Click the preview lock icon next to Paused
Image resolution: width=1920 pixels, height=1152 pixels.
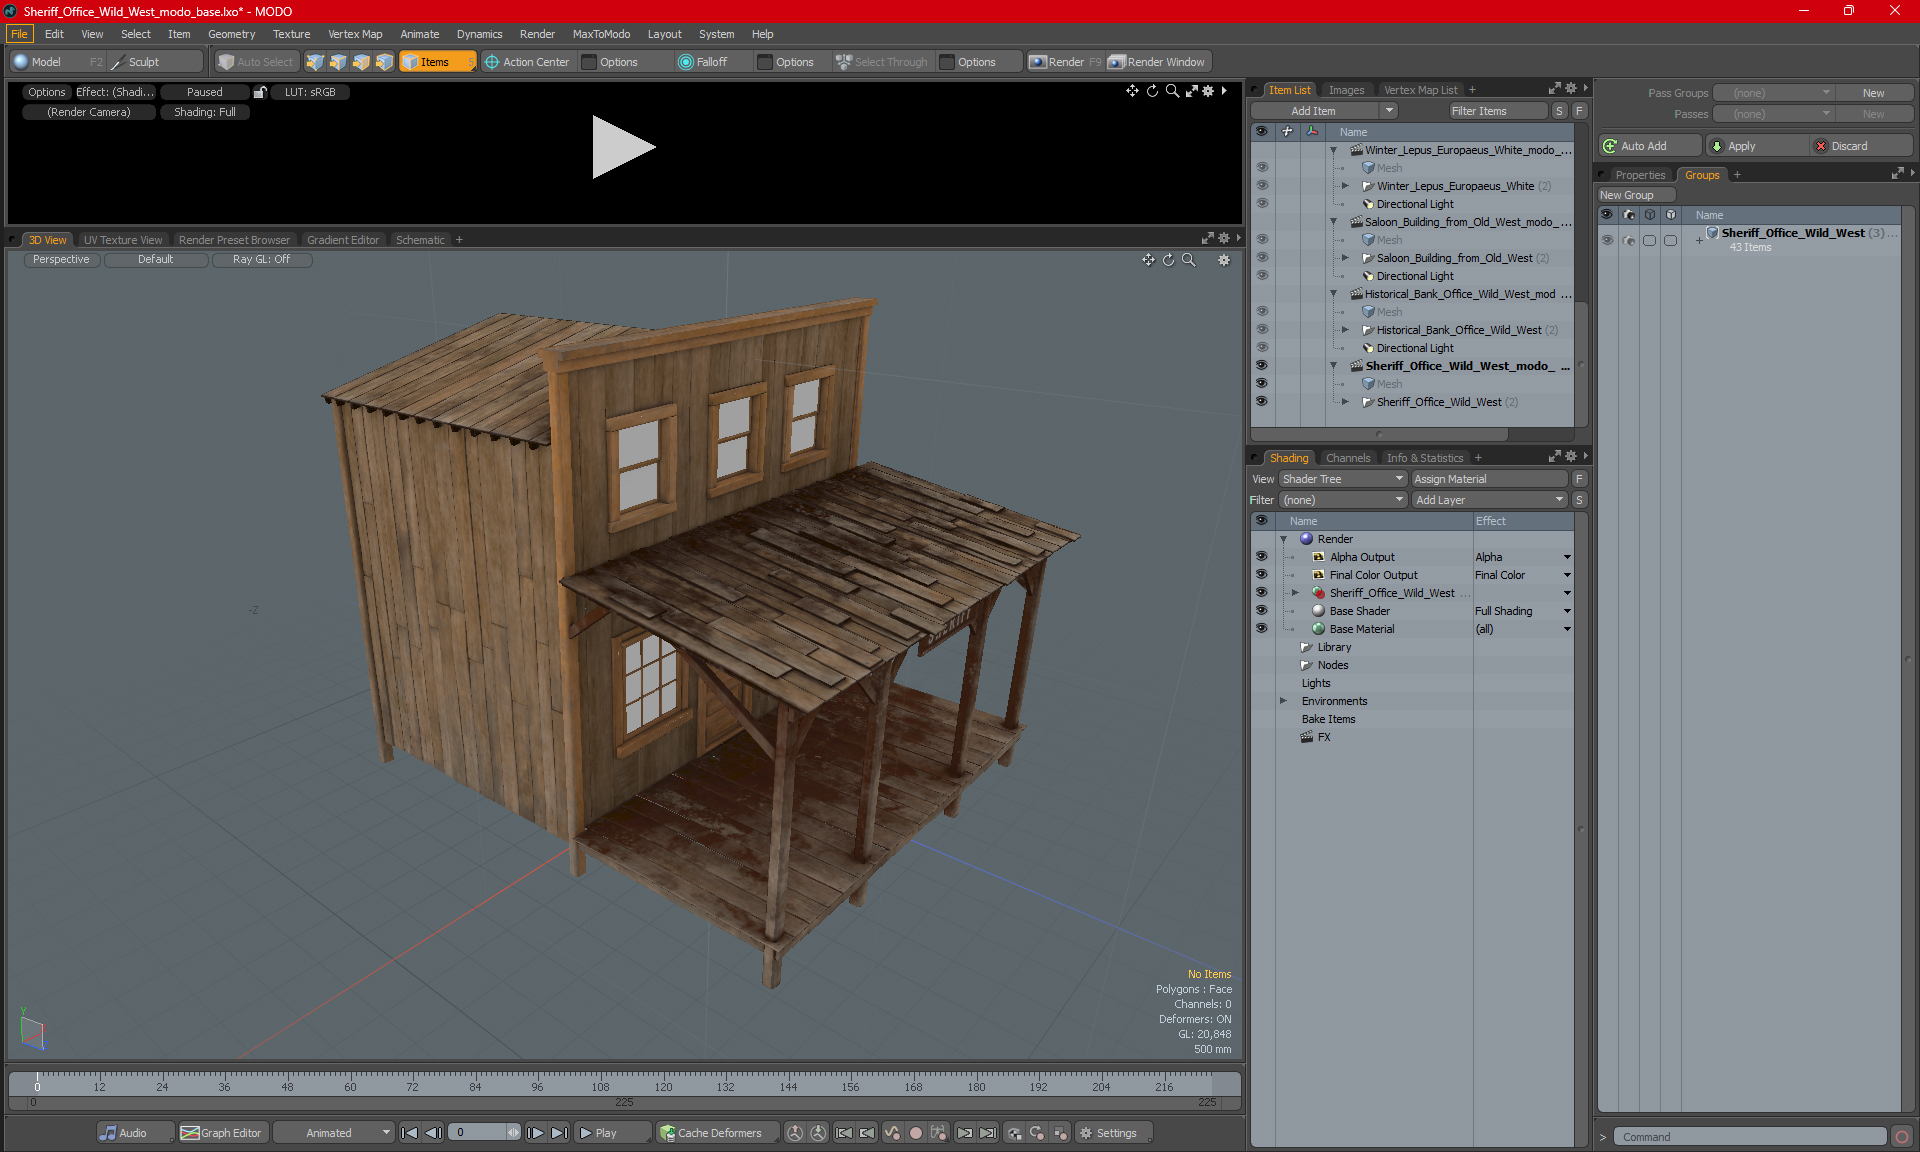[260, 92]
